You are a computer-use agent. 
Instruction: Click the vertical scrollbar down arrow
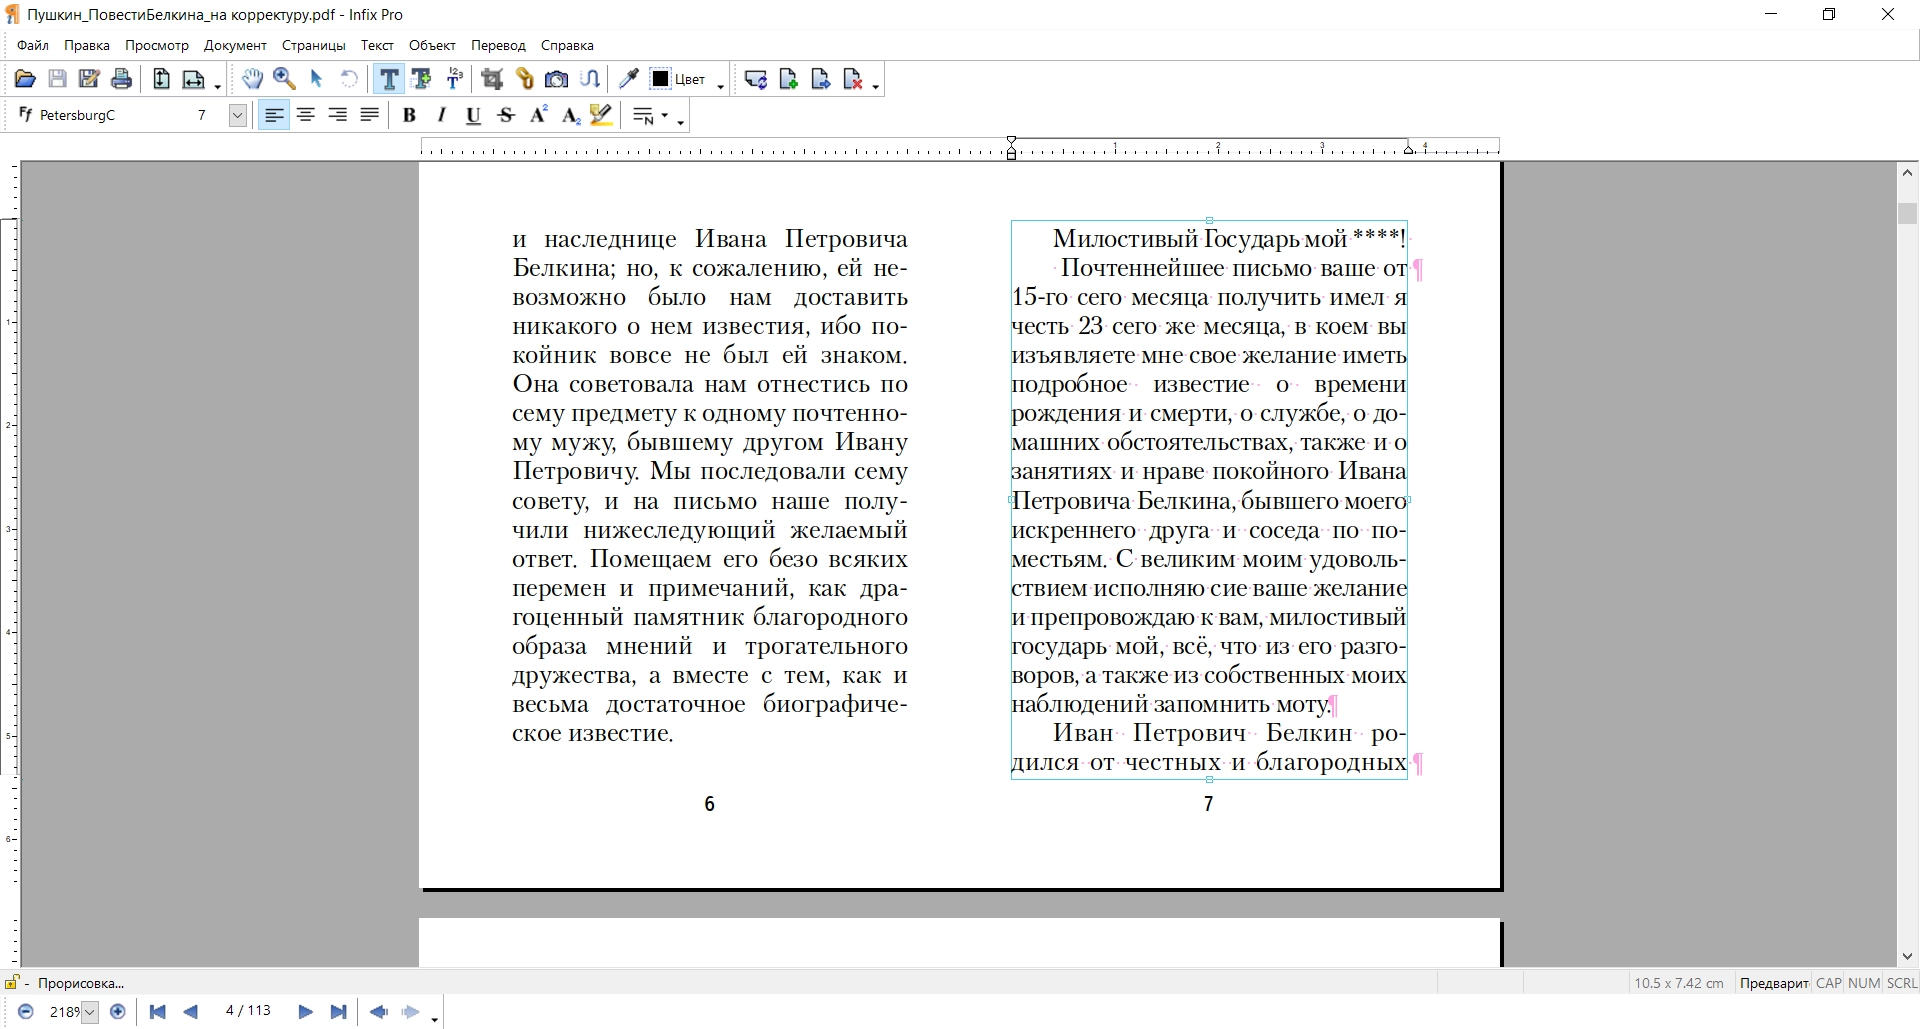click(x=1907, y=956)
